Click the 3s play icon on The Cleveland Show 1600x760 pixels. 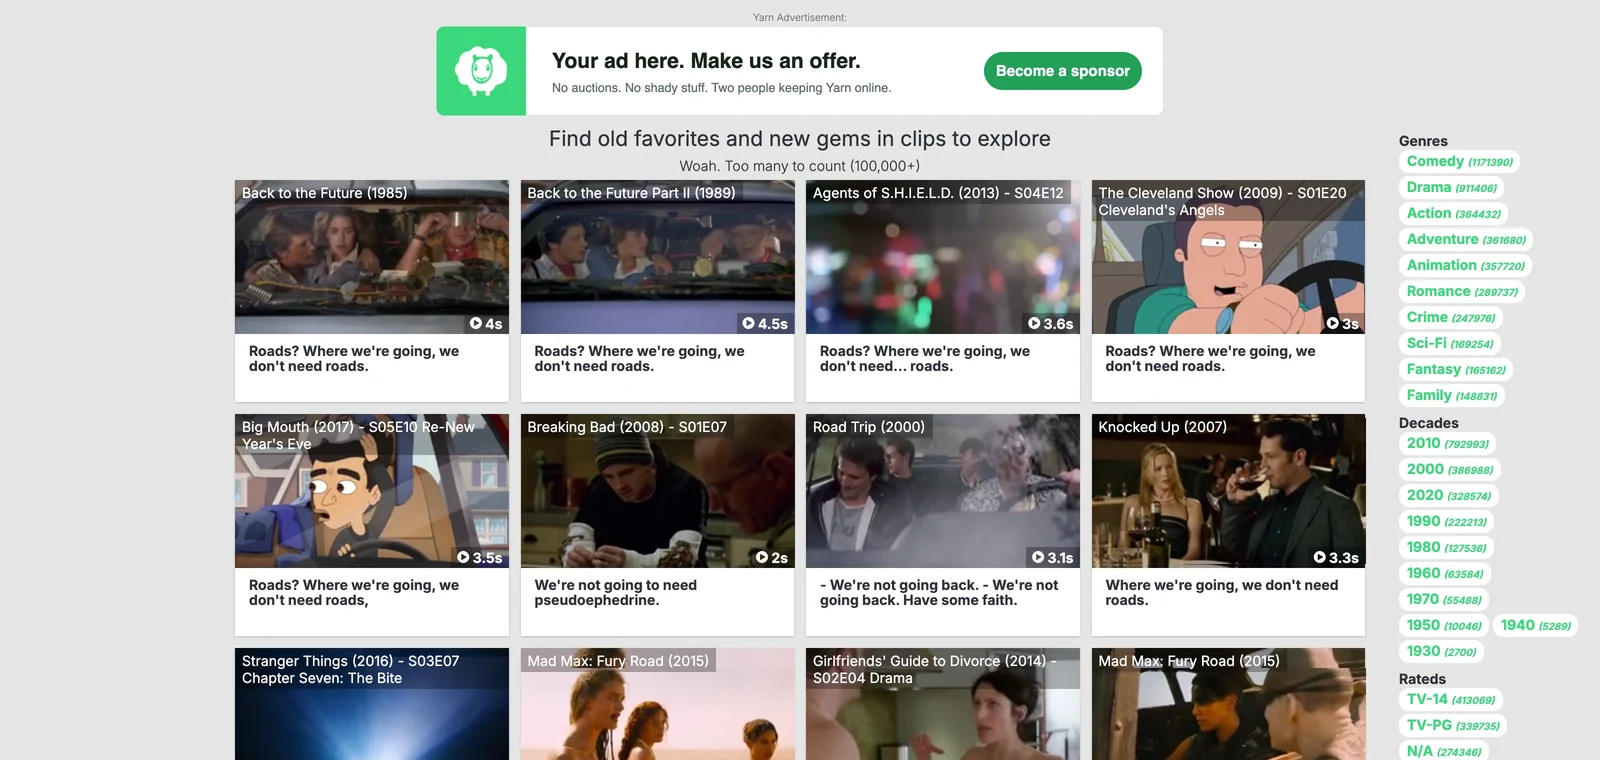pos(1332,324)
